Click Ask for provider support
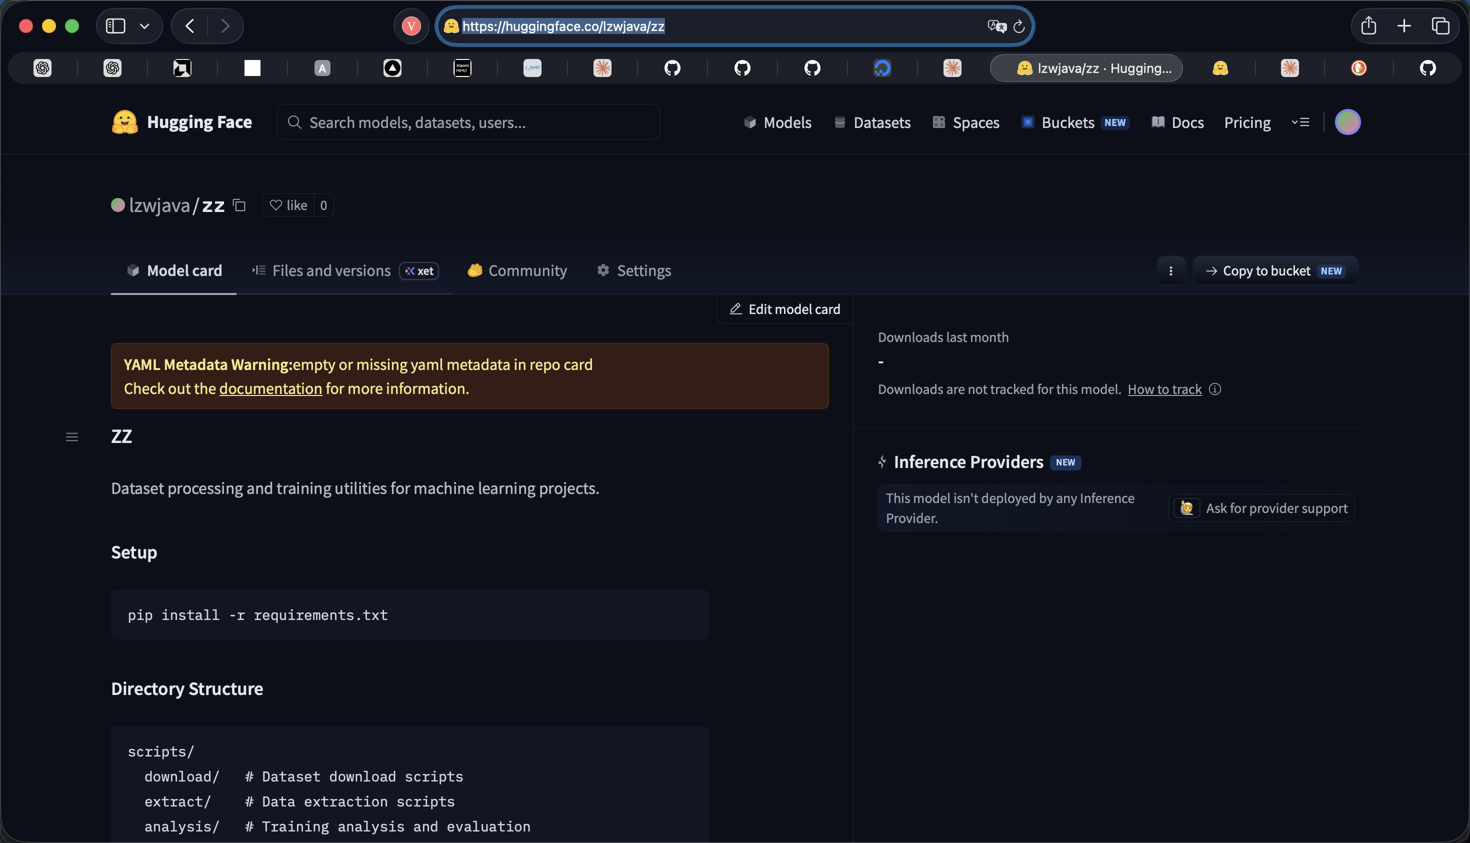The height and width of the screenshot is (843, 1470). coord(1263,508)
